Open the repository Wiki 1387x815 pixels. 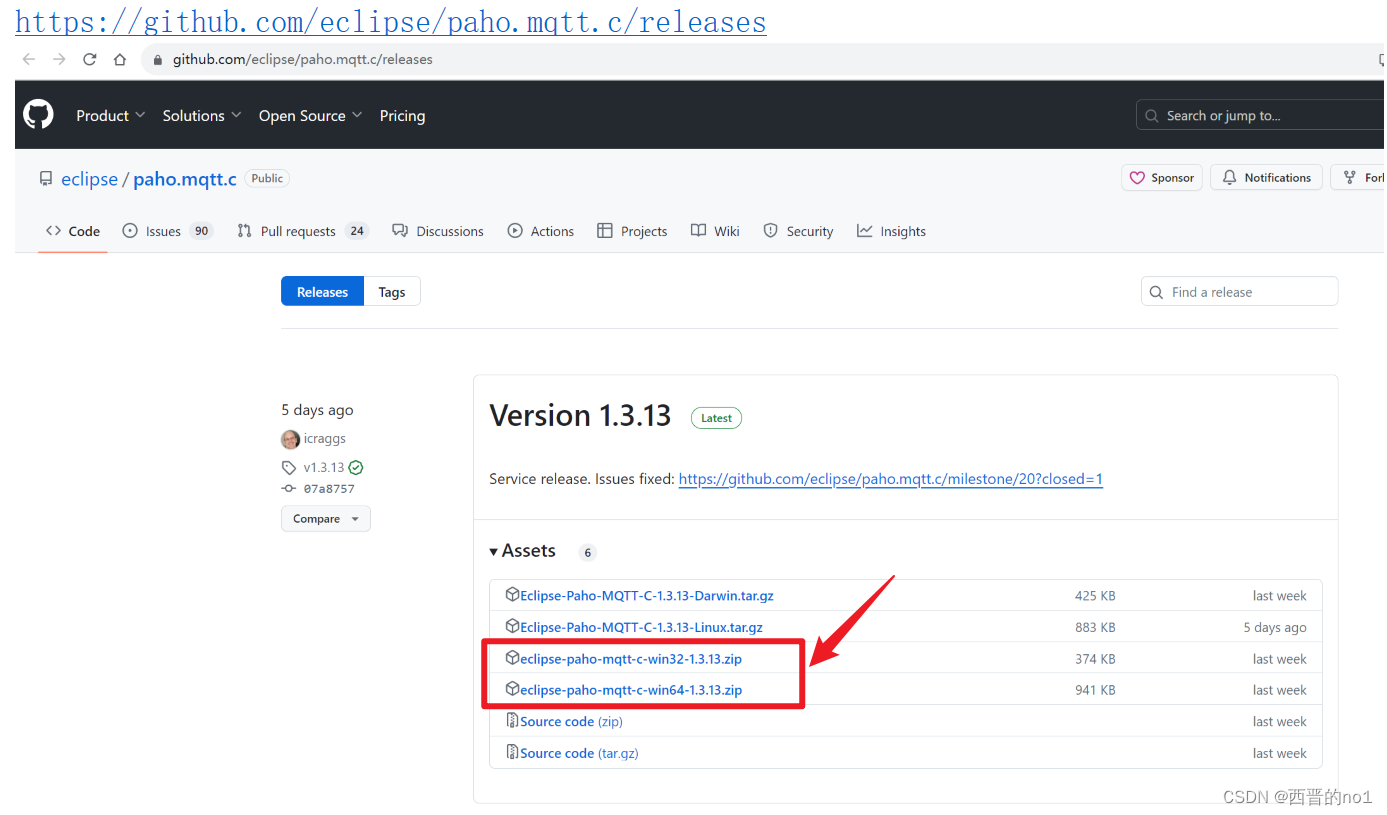[714, 230]
